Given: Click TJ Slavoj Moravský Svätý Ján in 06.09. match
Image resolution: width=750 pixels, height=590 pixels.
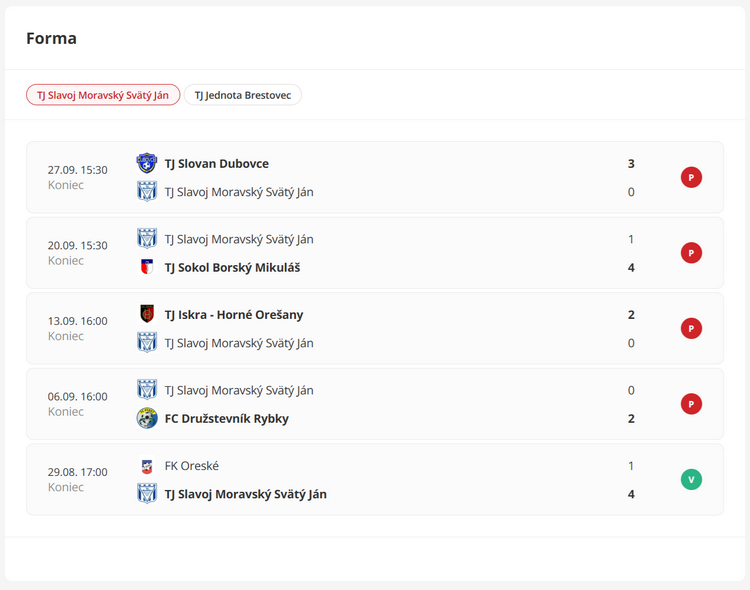Looking at the screenshot, I should point(239,390).
